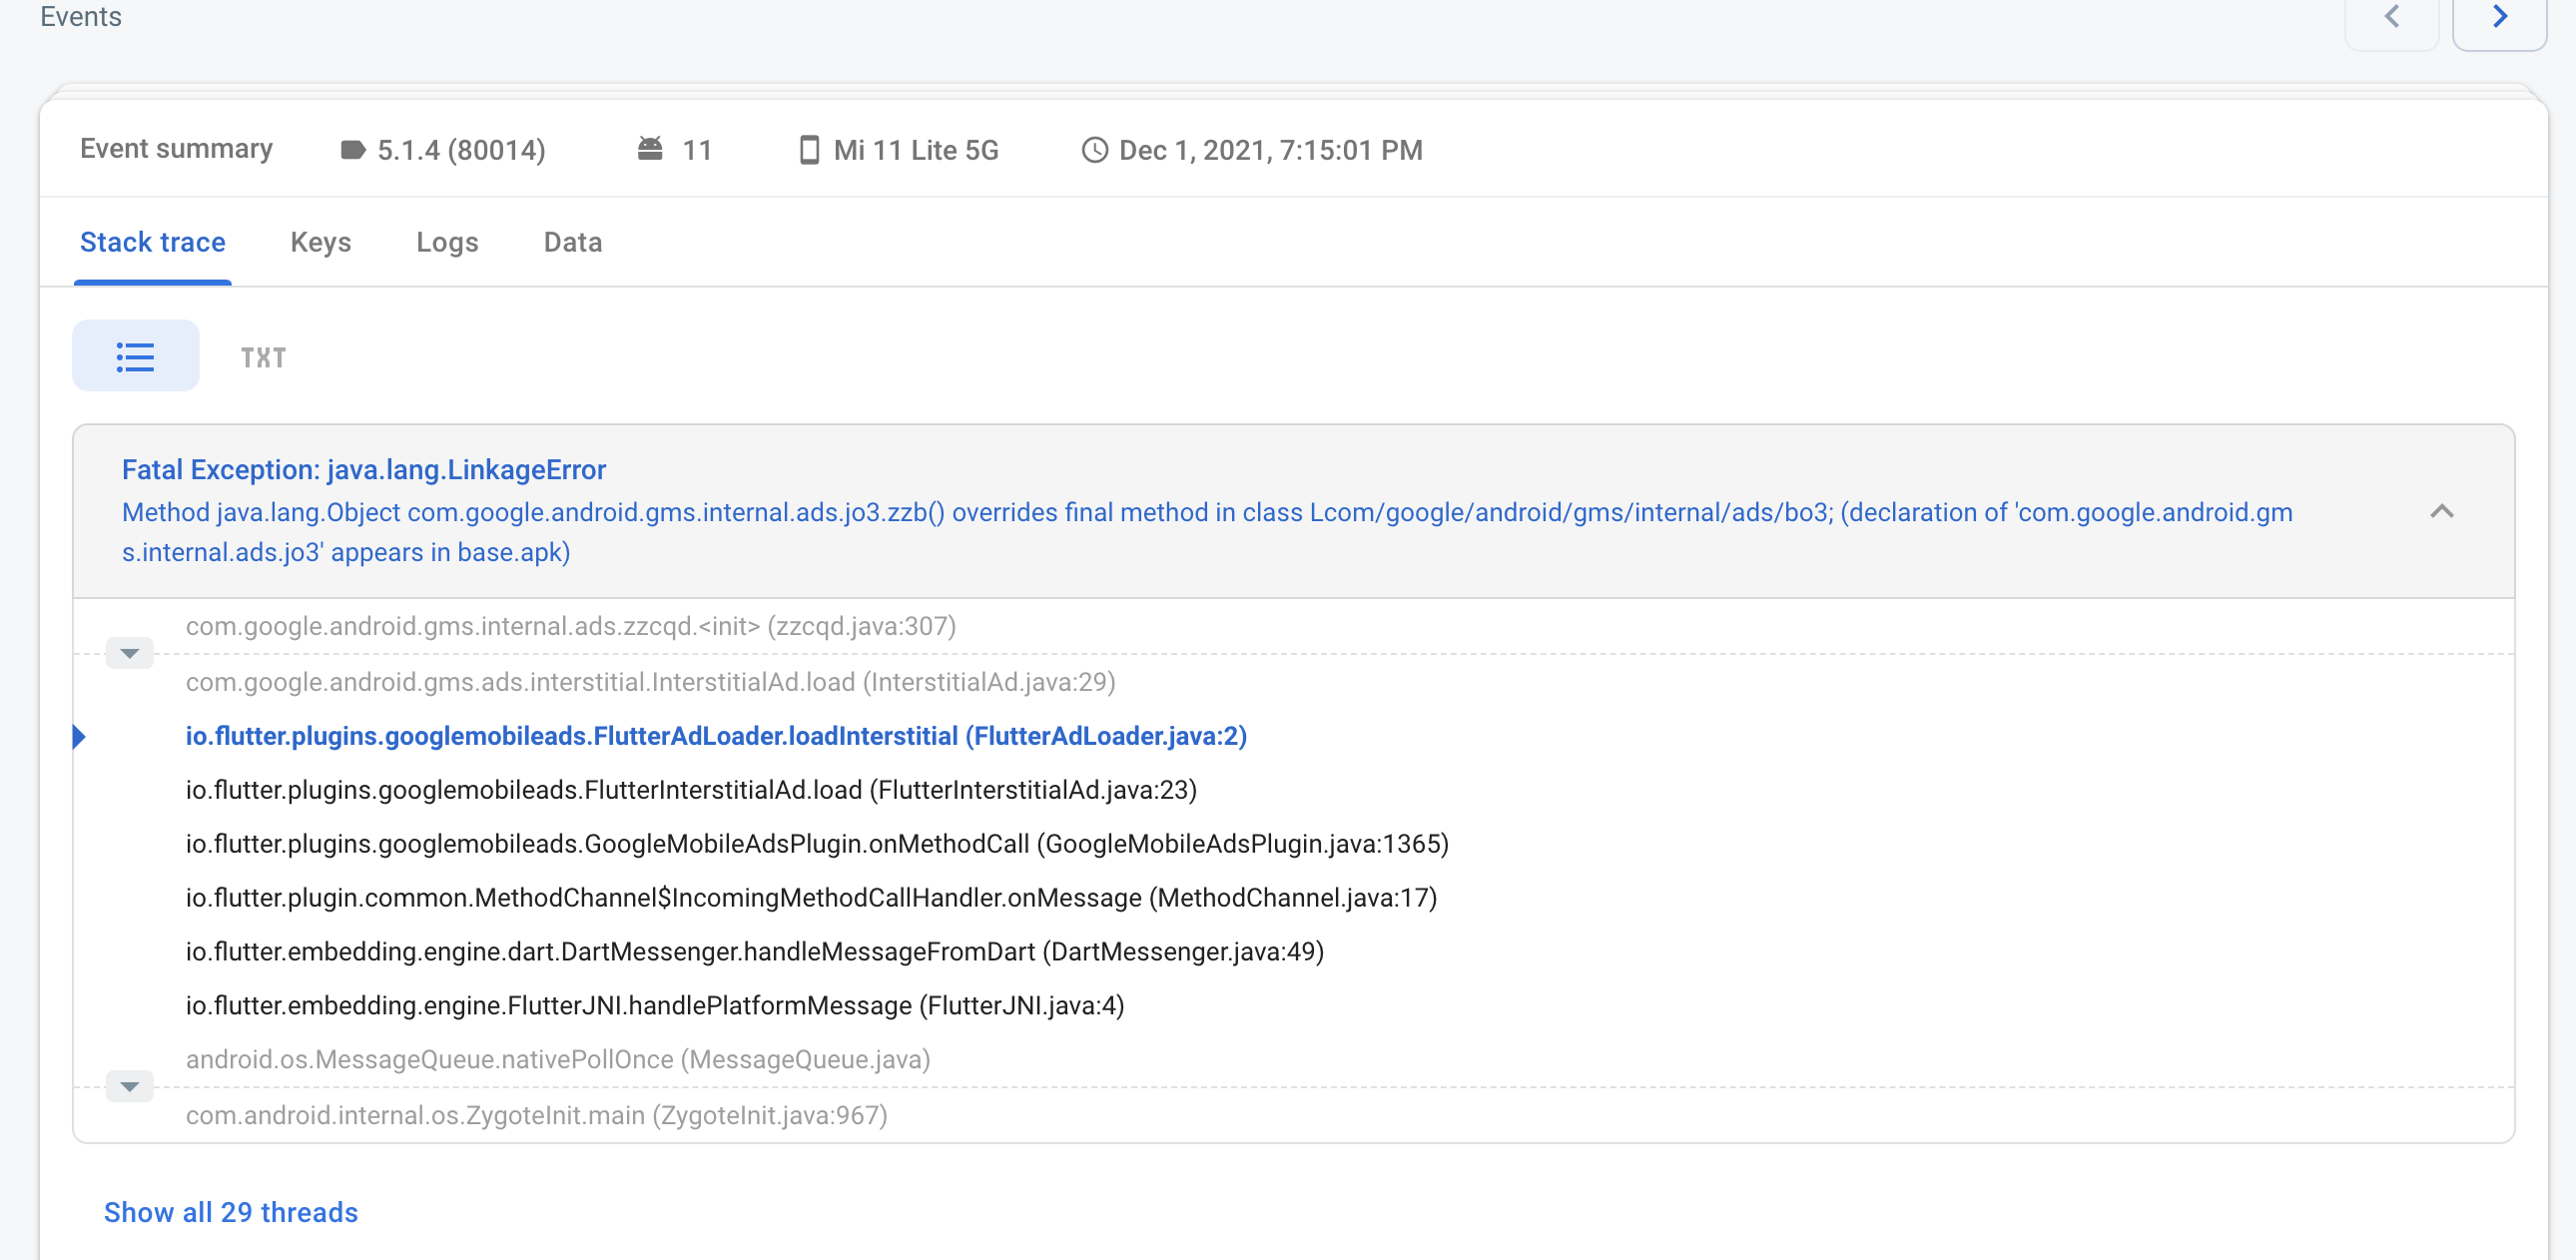2576x1260 pixels.
Task: Open the Fatal Exception java.lang.LinkageError heading
Action: 364,469
